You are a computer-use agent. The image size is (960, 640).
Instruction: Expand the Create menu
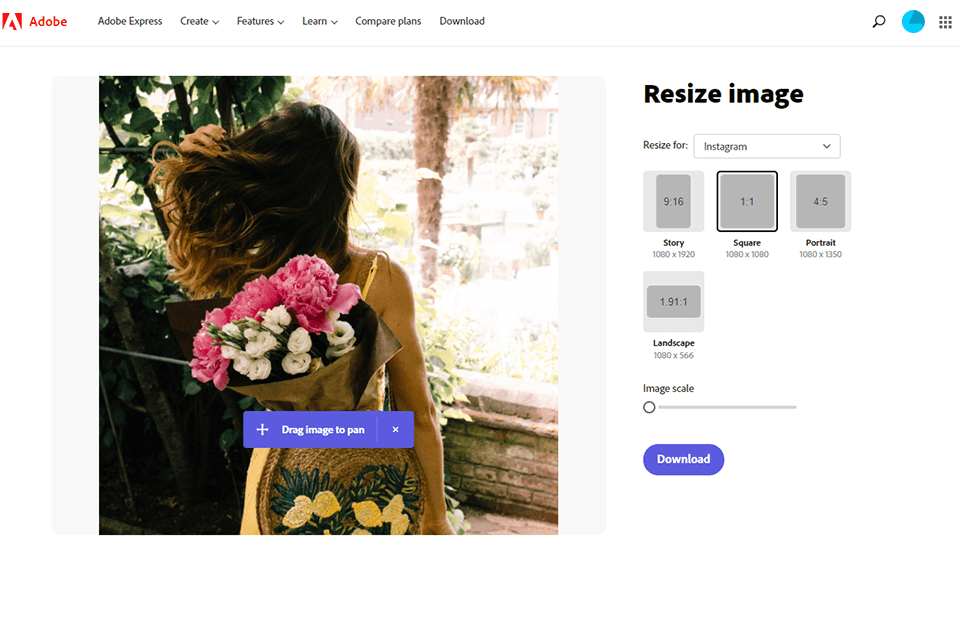199,21
